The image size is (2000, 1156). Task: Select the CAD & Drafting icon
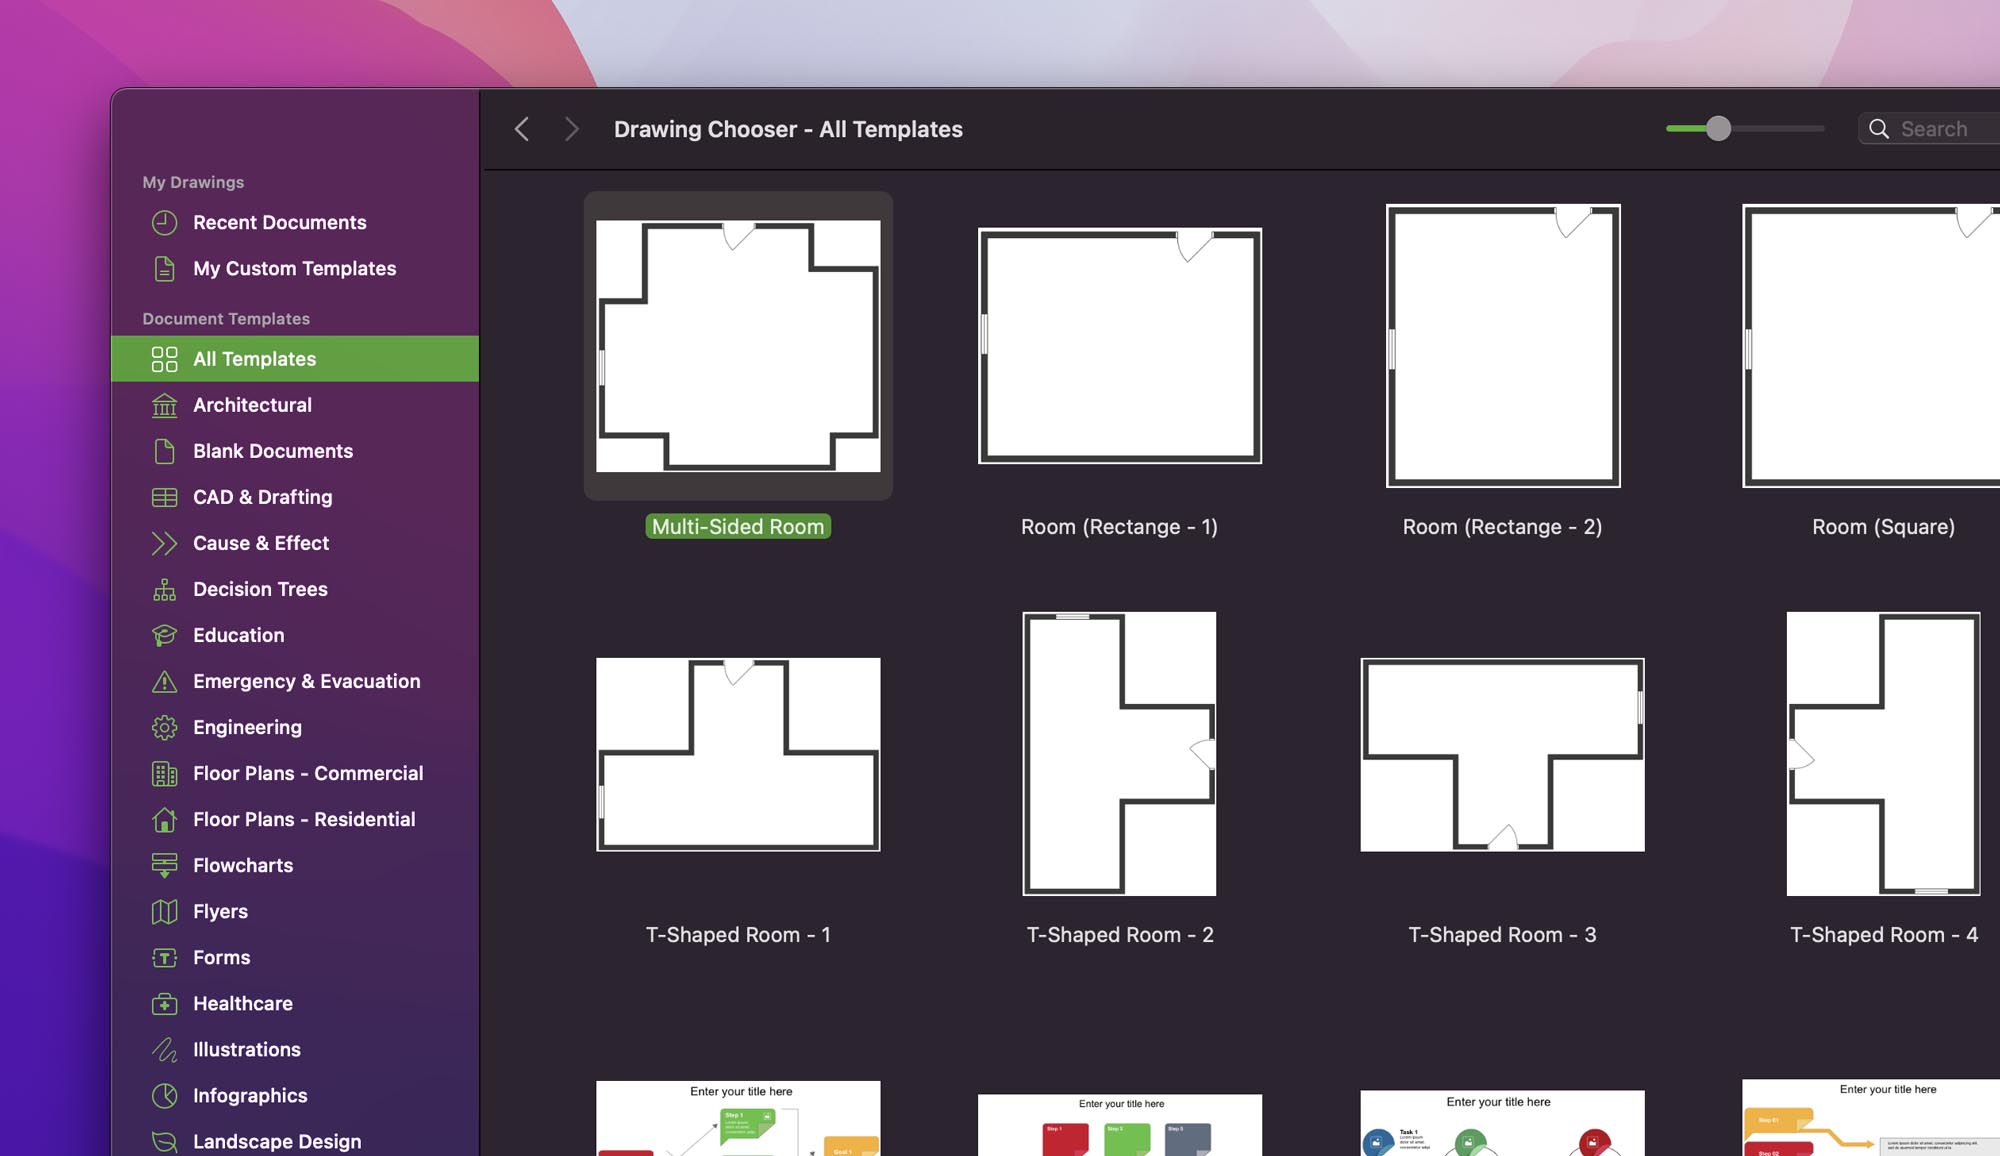pyautogui.click(x=164, y=497)
